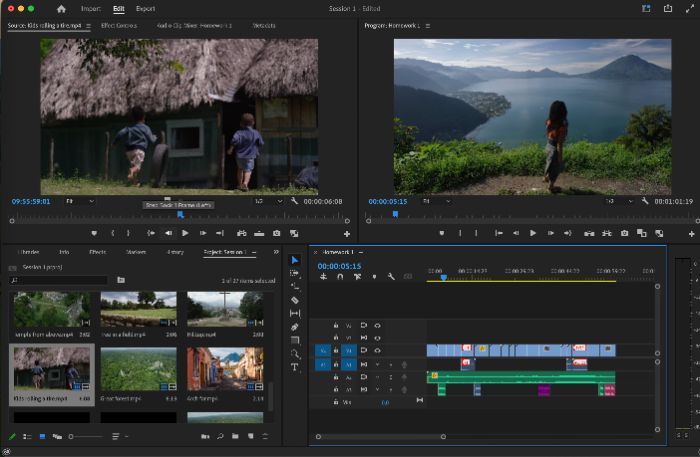The width and height of the screenshot is (700, 457).
Task: Click New Bin folder icon in Project panel
Action: [235, 436]
